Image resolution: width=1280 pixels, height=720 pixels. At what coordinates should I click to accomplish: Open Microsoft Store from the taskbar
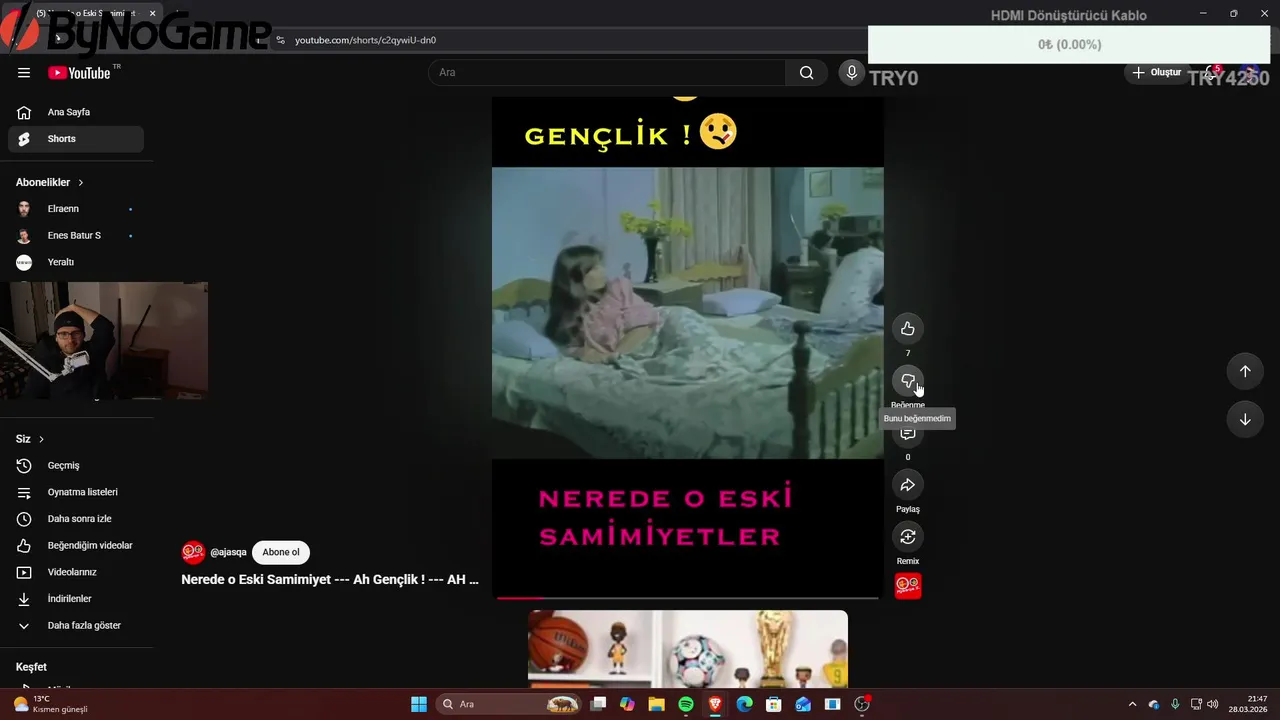[x=773, y=704]
